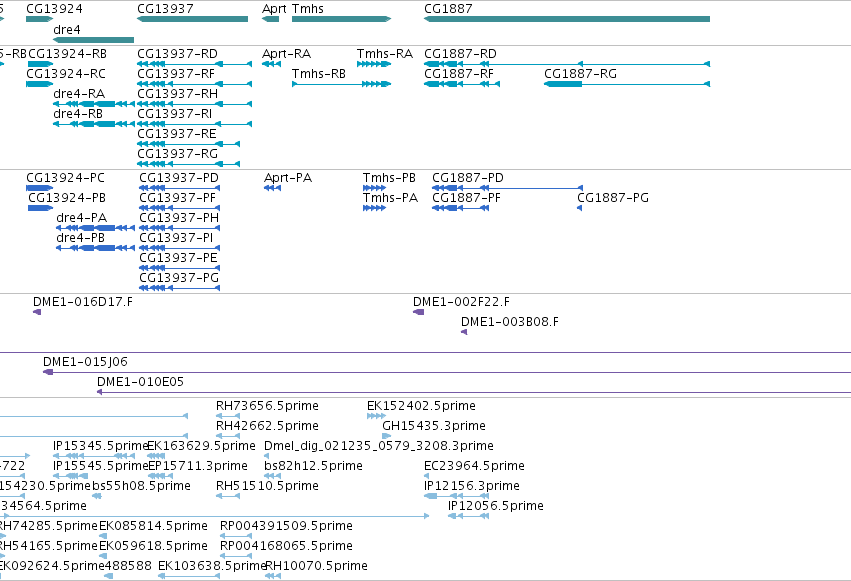Click EST bs55h08.5prime
The height and width of the screenshot is (581, 851).
point(97,496)
